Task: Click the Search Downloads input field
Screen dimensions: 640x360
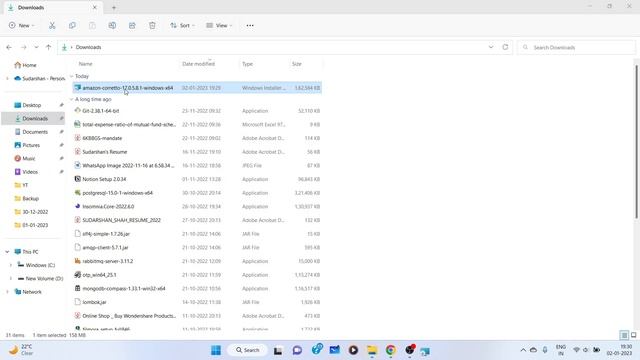Action: tap(576, 47)
